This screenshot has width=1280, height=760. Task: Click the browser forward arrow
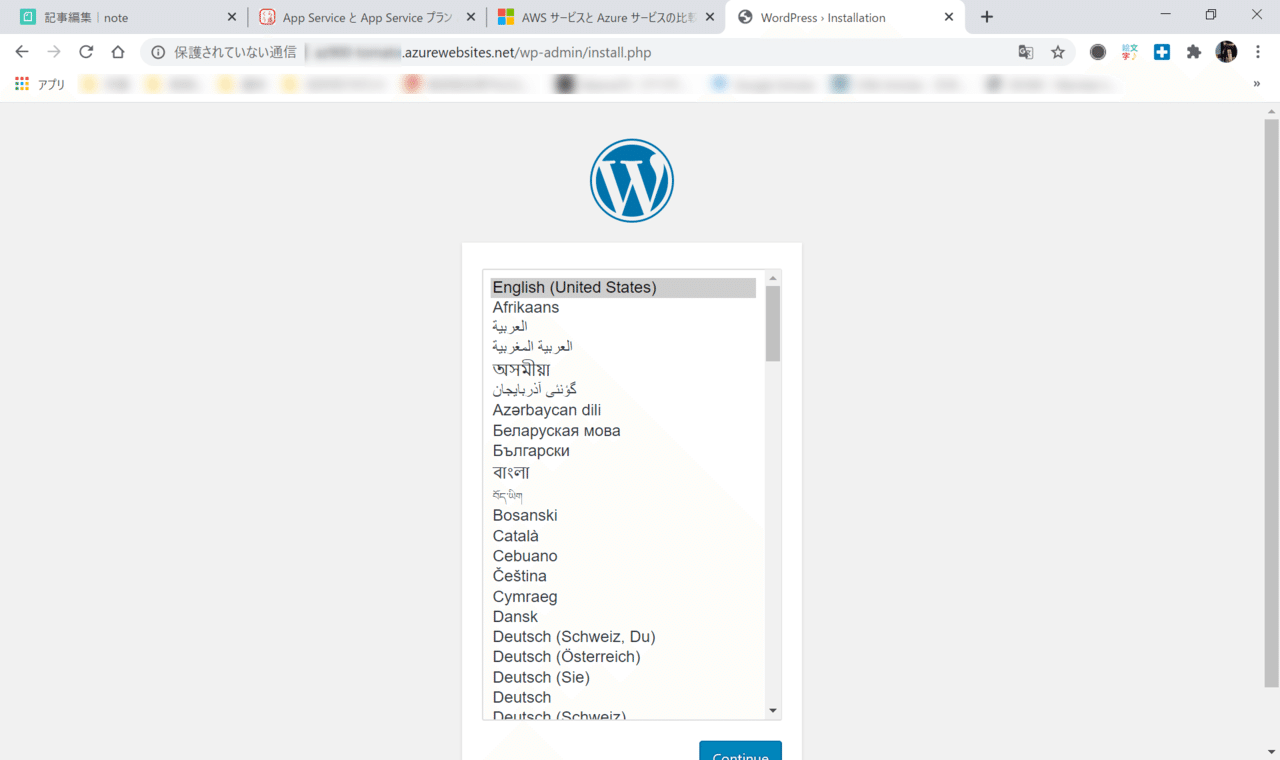(54, 52)
